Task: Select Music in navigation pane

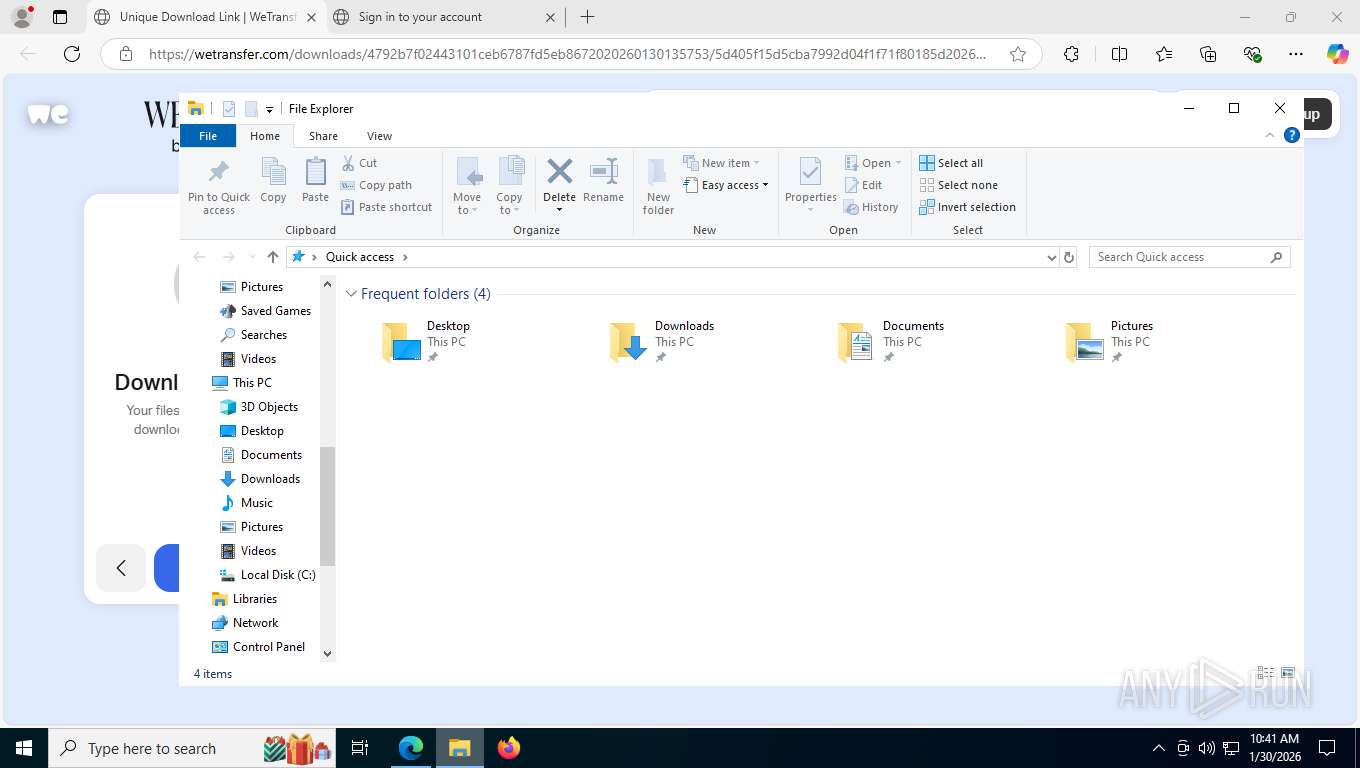Action: [x=246, y=503]
